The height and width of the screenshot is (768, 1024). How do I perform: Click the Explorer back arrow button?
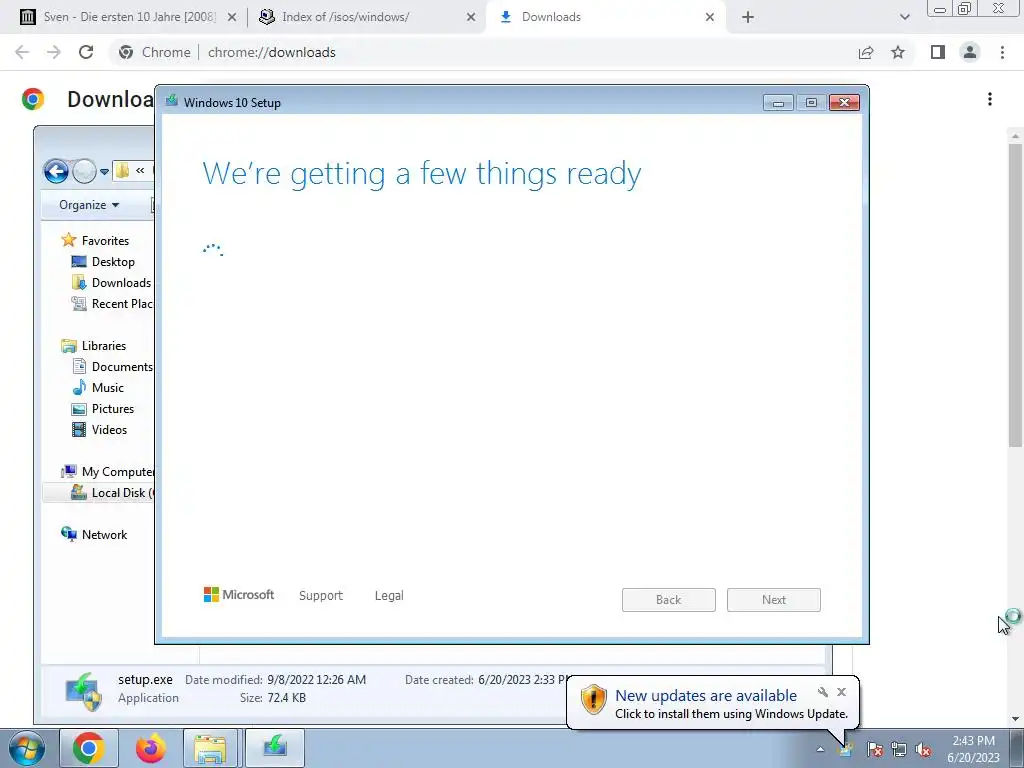point(56,172)
